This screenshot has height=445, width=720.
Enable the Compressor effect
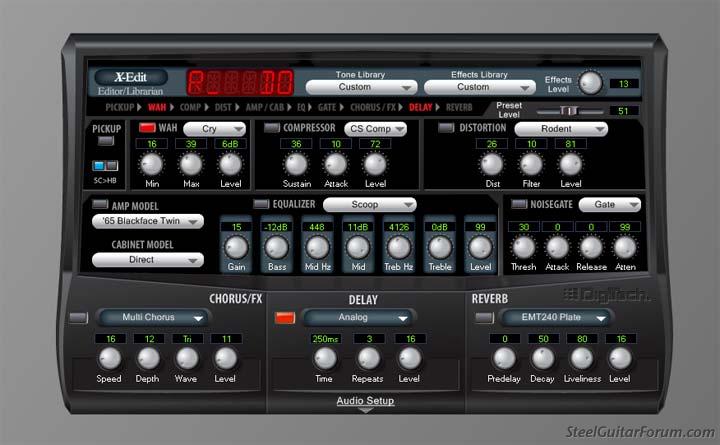pos(272,128)
